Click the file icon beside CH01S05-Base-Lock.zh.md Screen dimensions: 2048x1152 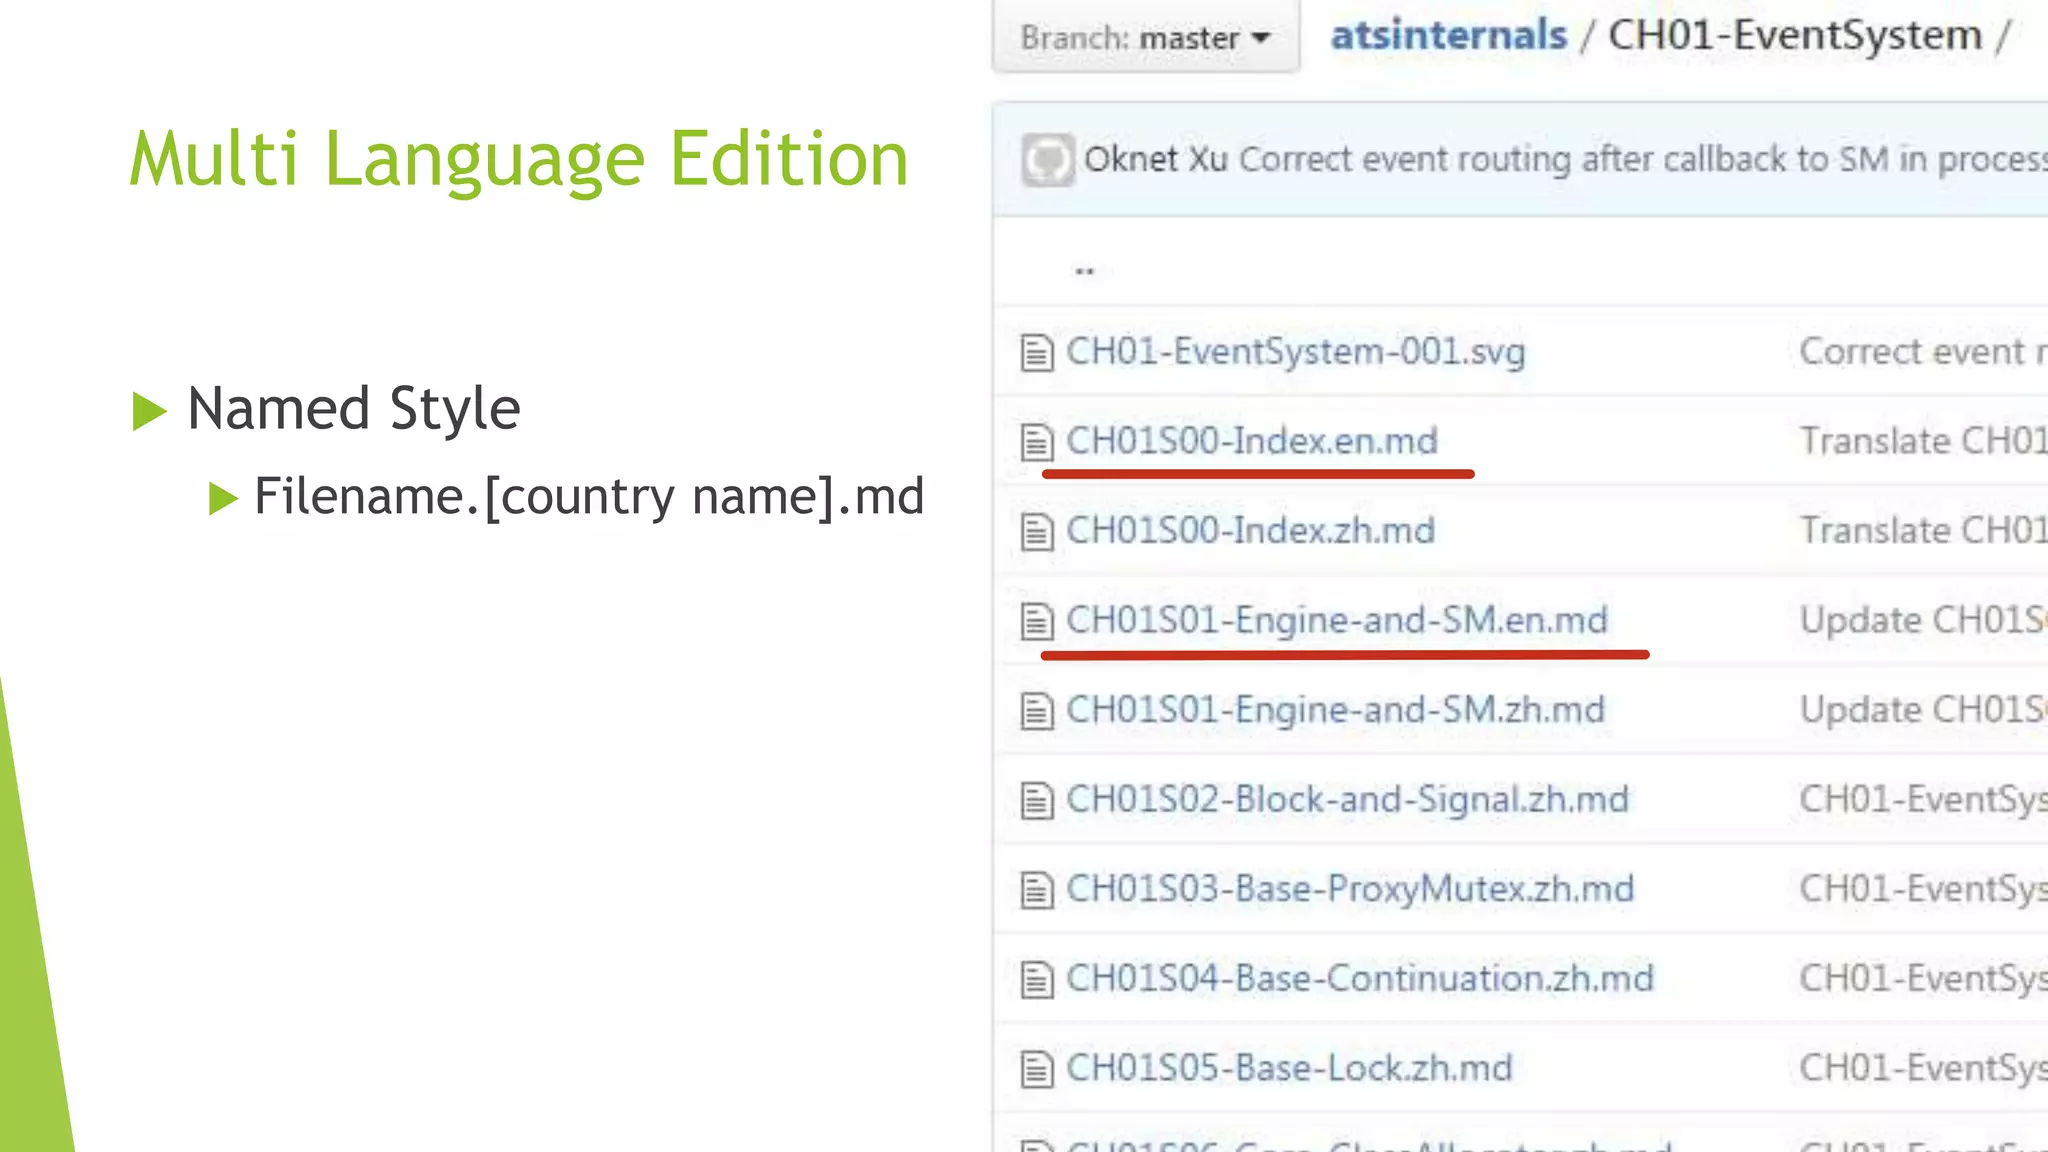point(1037,1069)
